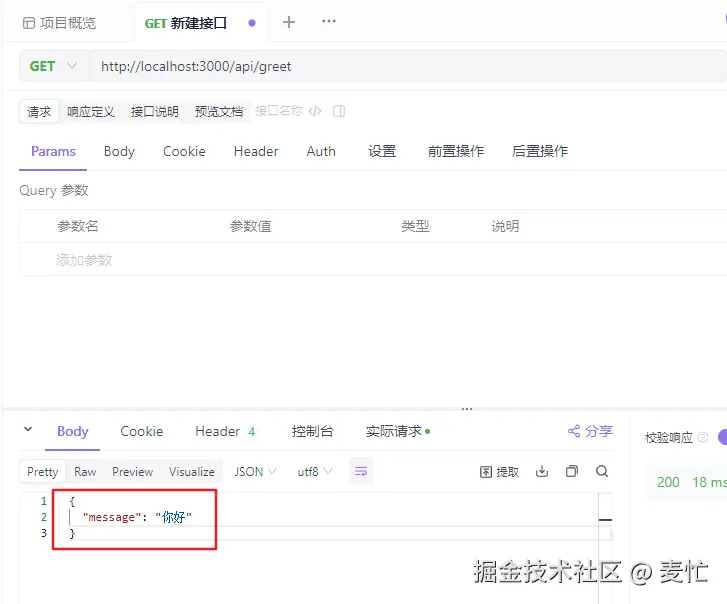Viewport: 727px width, 604px height.
Task: Switch response view to Visualize
Action: pos(191,472)
